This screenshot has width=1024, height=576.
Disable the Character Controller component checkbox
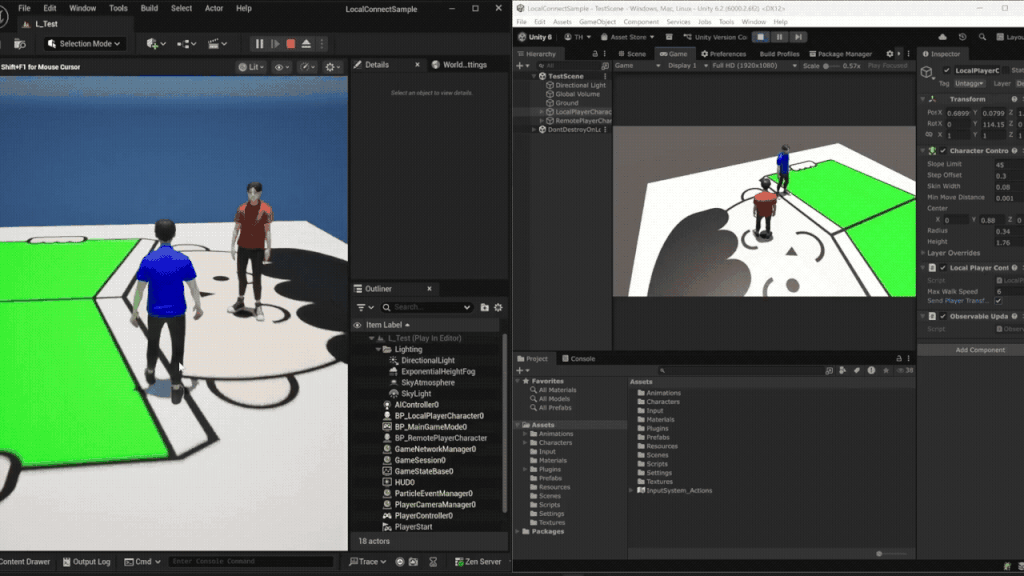coord(943,151)
